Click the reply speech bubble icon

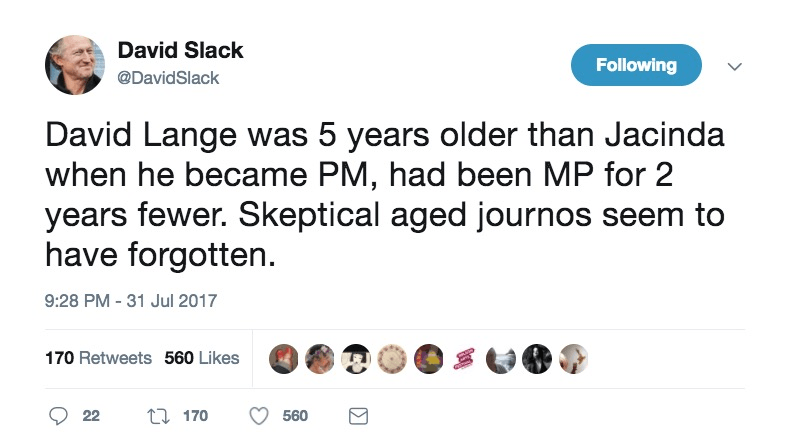coord(56,415)
